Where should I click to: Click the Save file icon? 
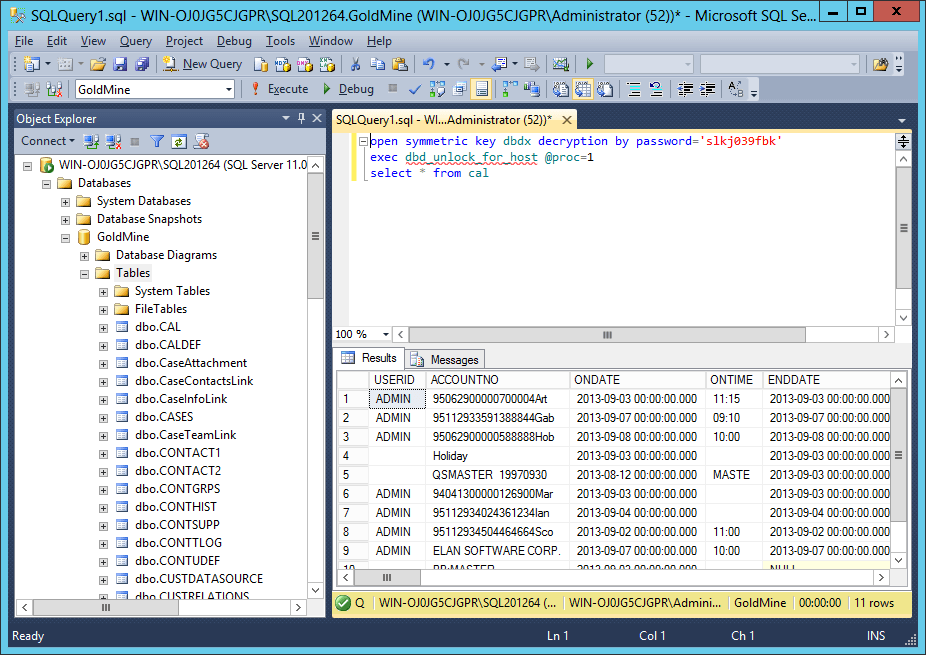click(120, 64)
